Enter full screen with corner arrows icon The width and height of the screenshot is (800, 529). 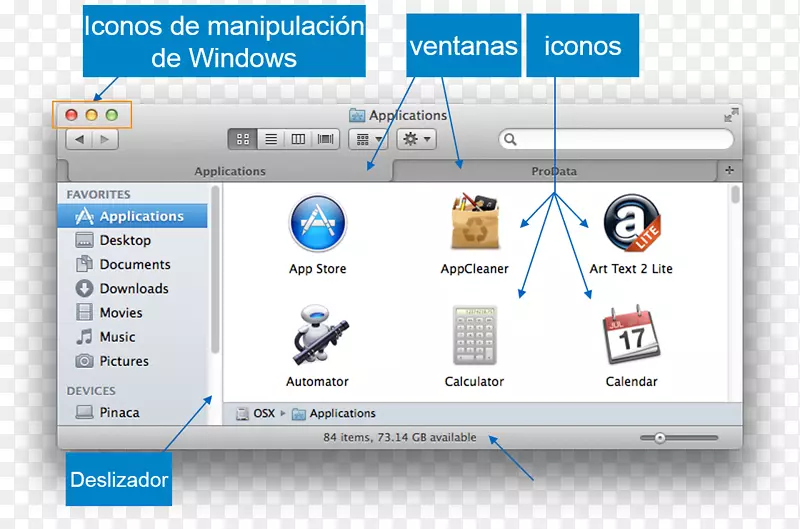click(x=731, y=115)
